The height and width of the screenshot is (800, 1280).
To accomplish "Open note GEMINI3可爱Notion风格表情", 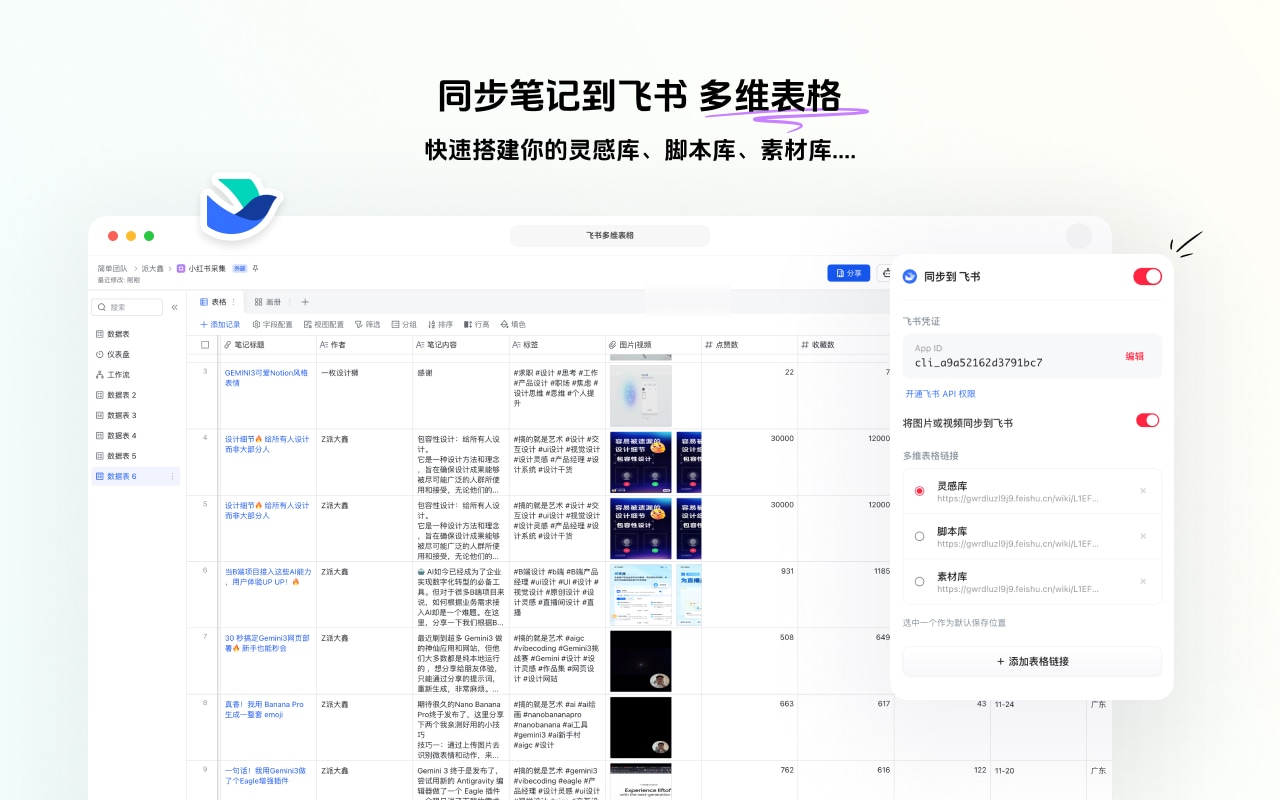I will 266,377.
